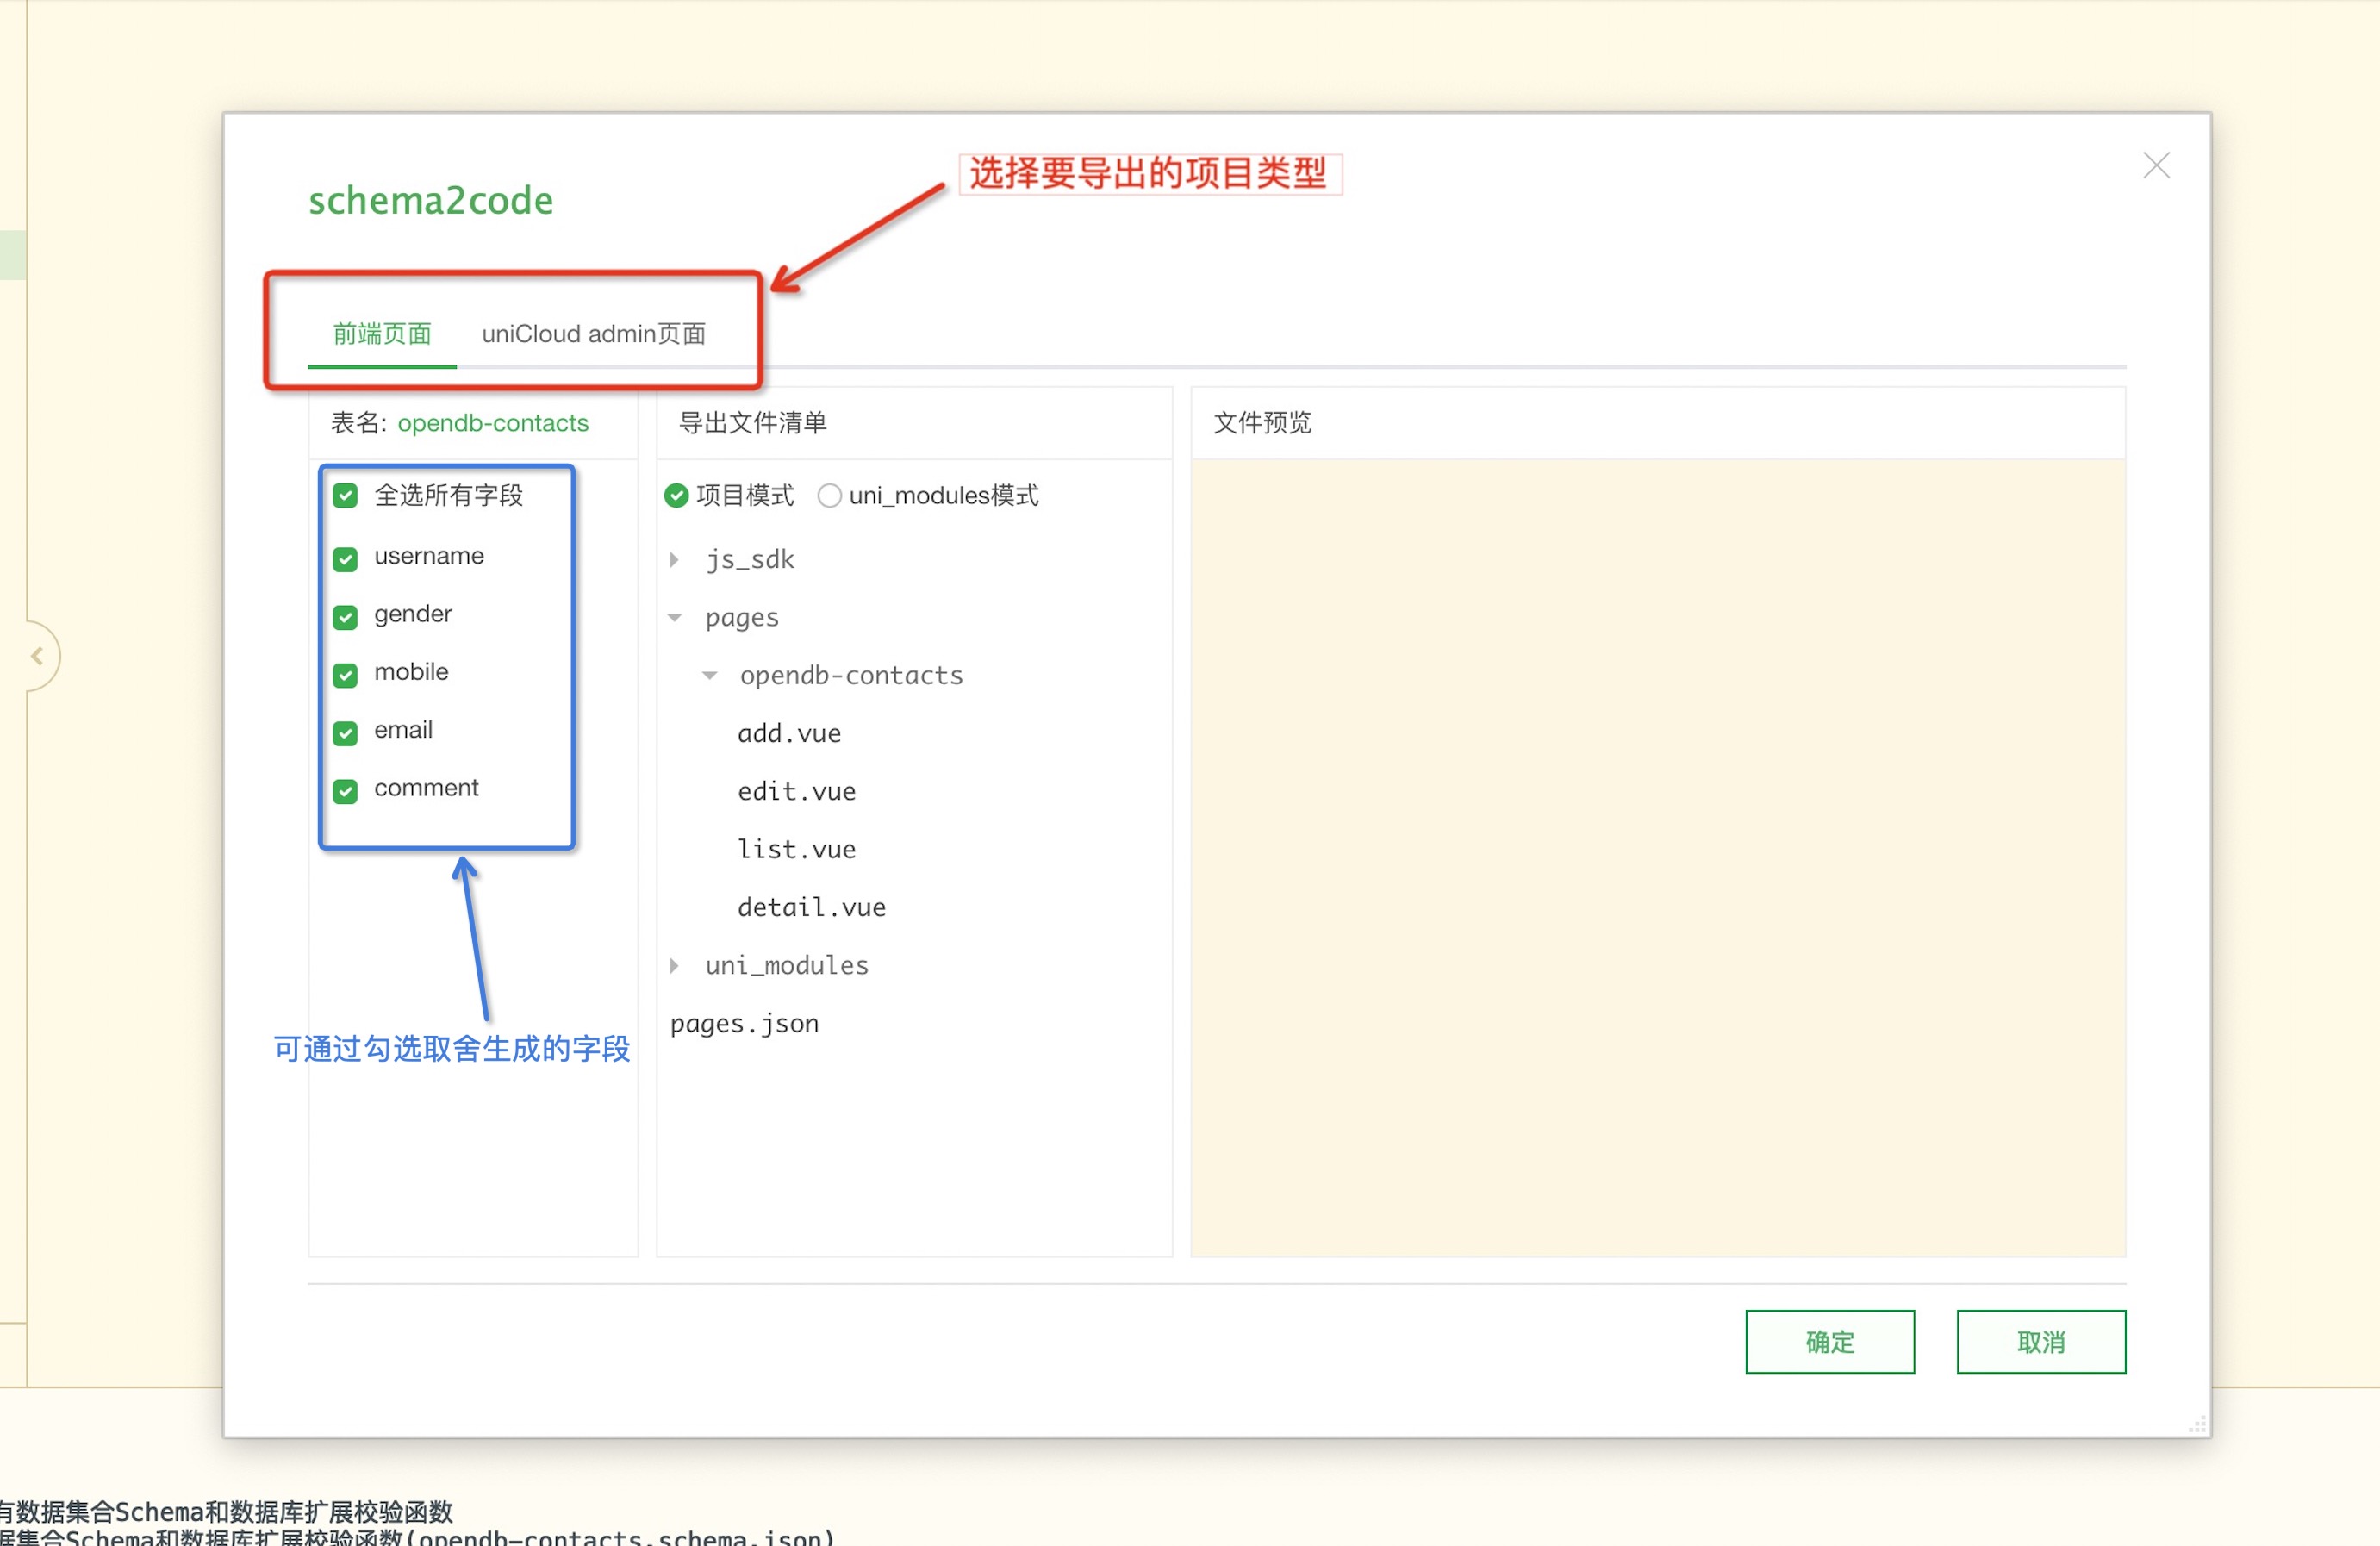Uncheck the comment field checkbox
The height and width of the screenshot is (1546, 2380).
345,790
